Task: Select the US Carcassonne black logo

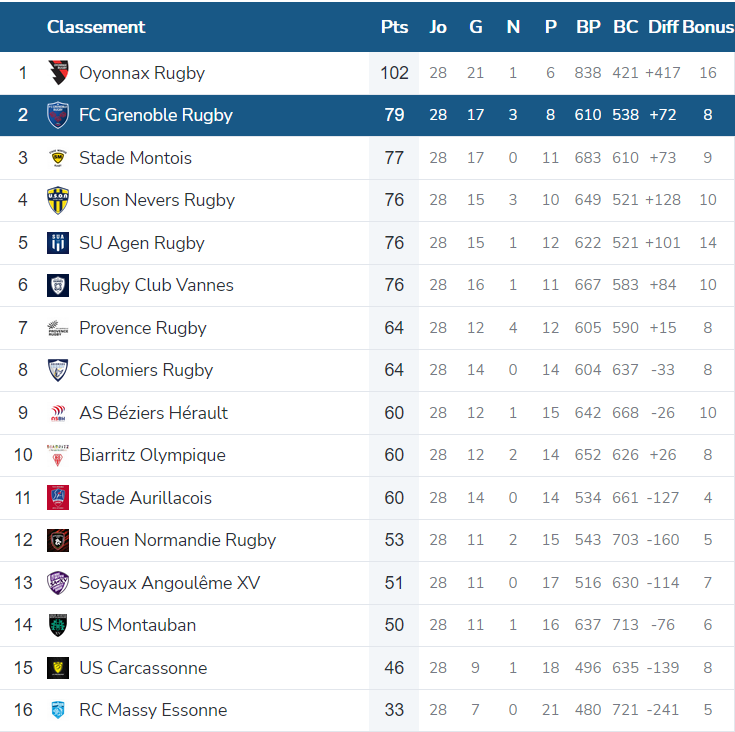Action: (x=58, y=668)
